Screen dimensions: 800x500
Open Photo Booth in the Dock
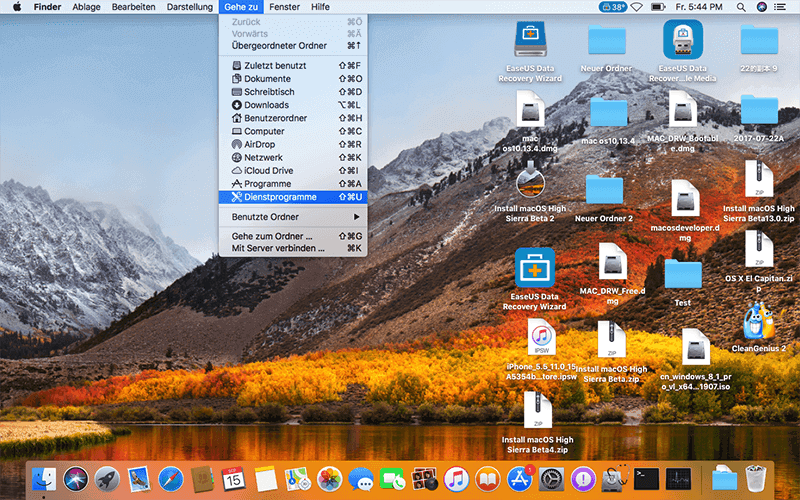(x=424, y=479)
